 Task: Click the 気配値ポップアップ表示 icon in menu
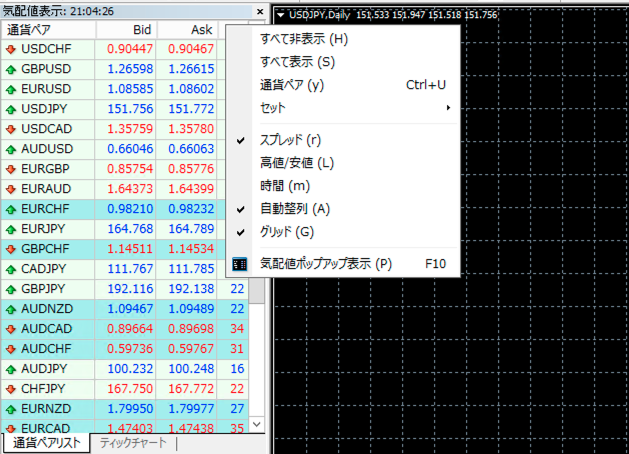(241, 264)
